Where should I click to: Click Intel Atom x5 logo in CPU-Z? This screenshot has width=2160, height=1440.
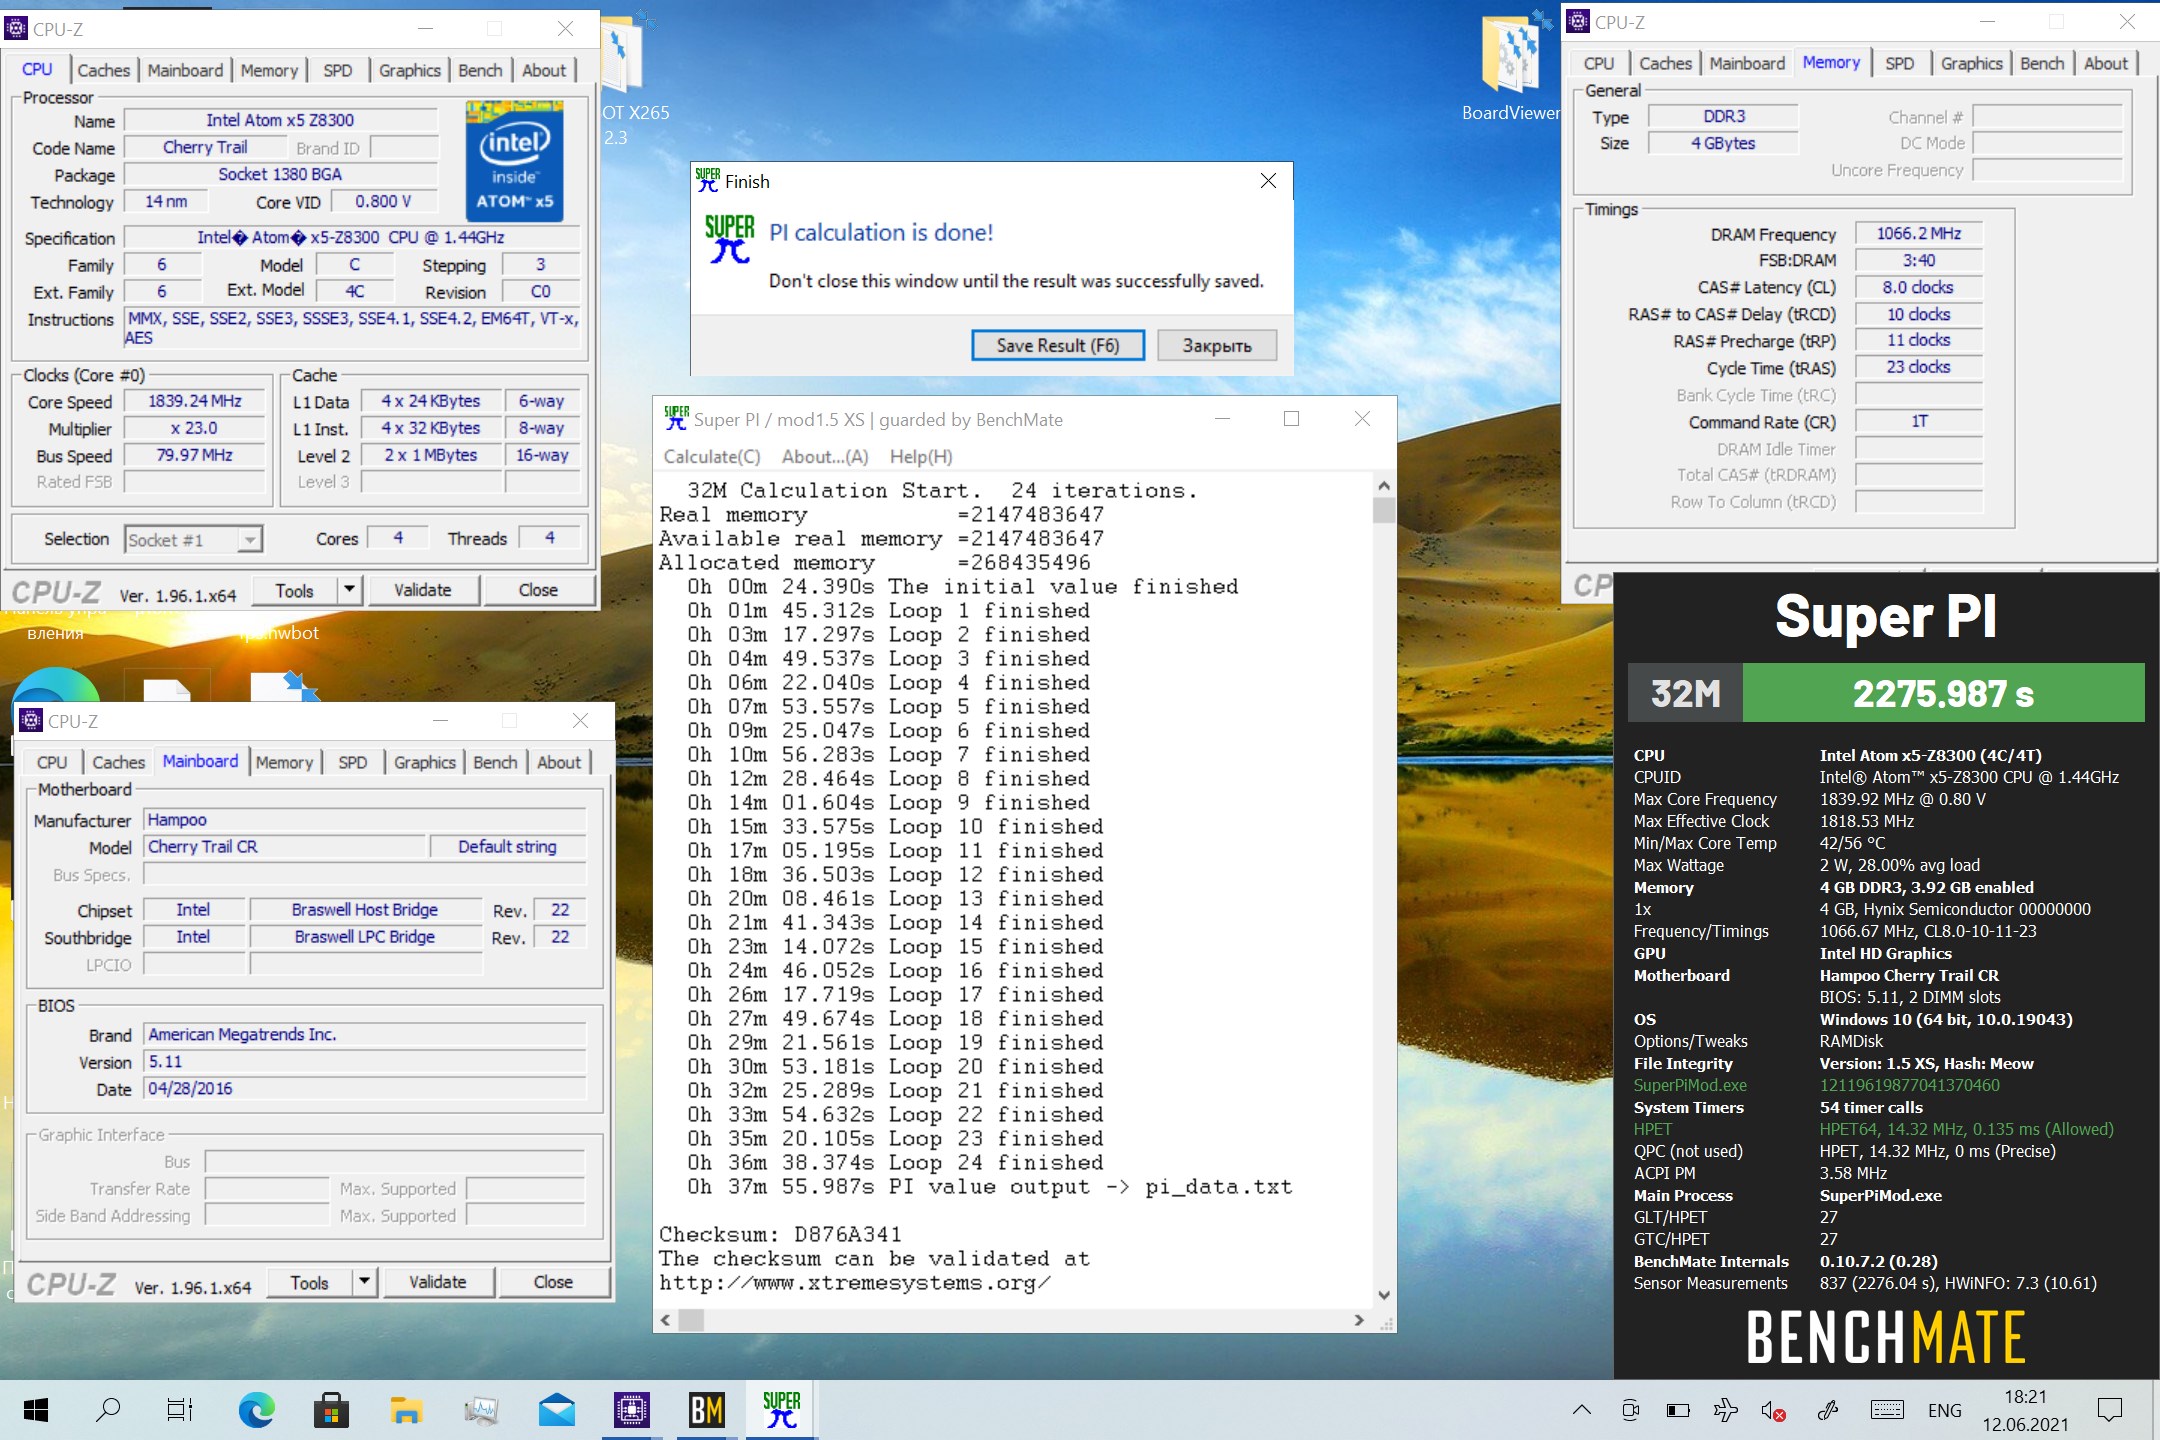click(x=515, y=160)
